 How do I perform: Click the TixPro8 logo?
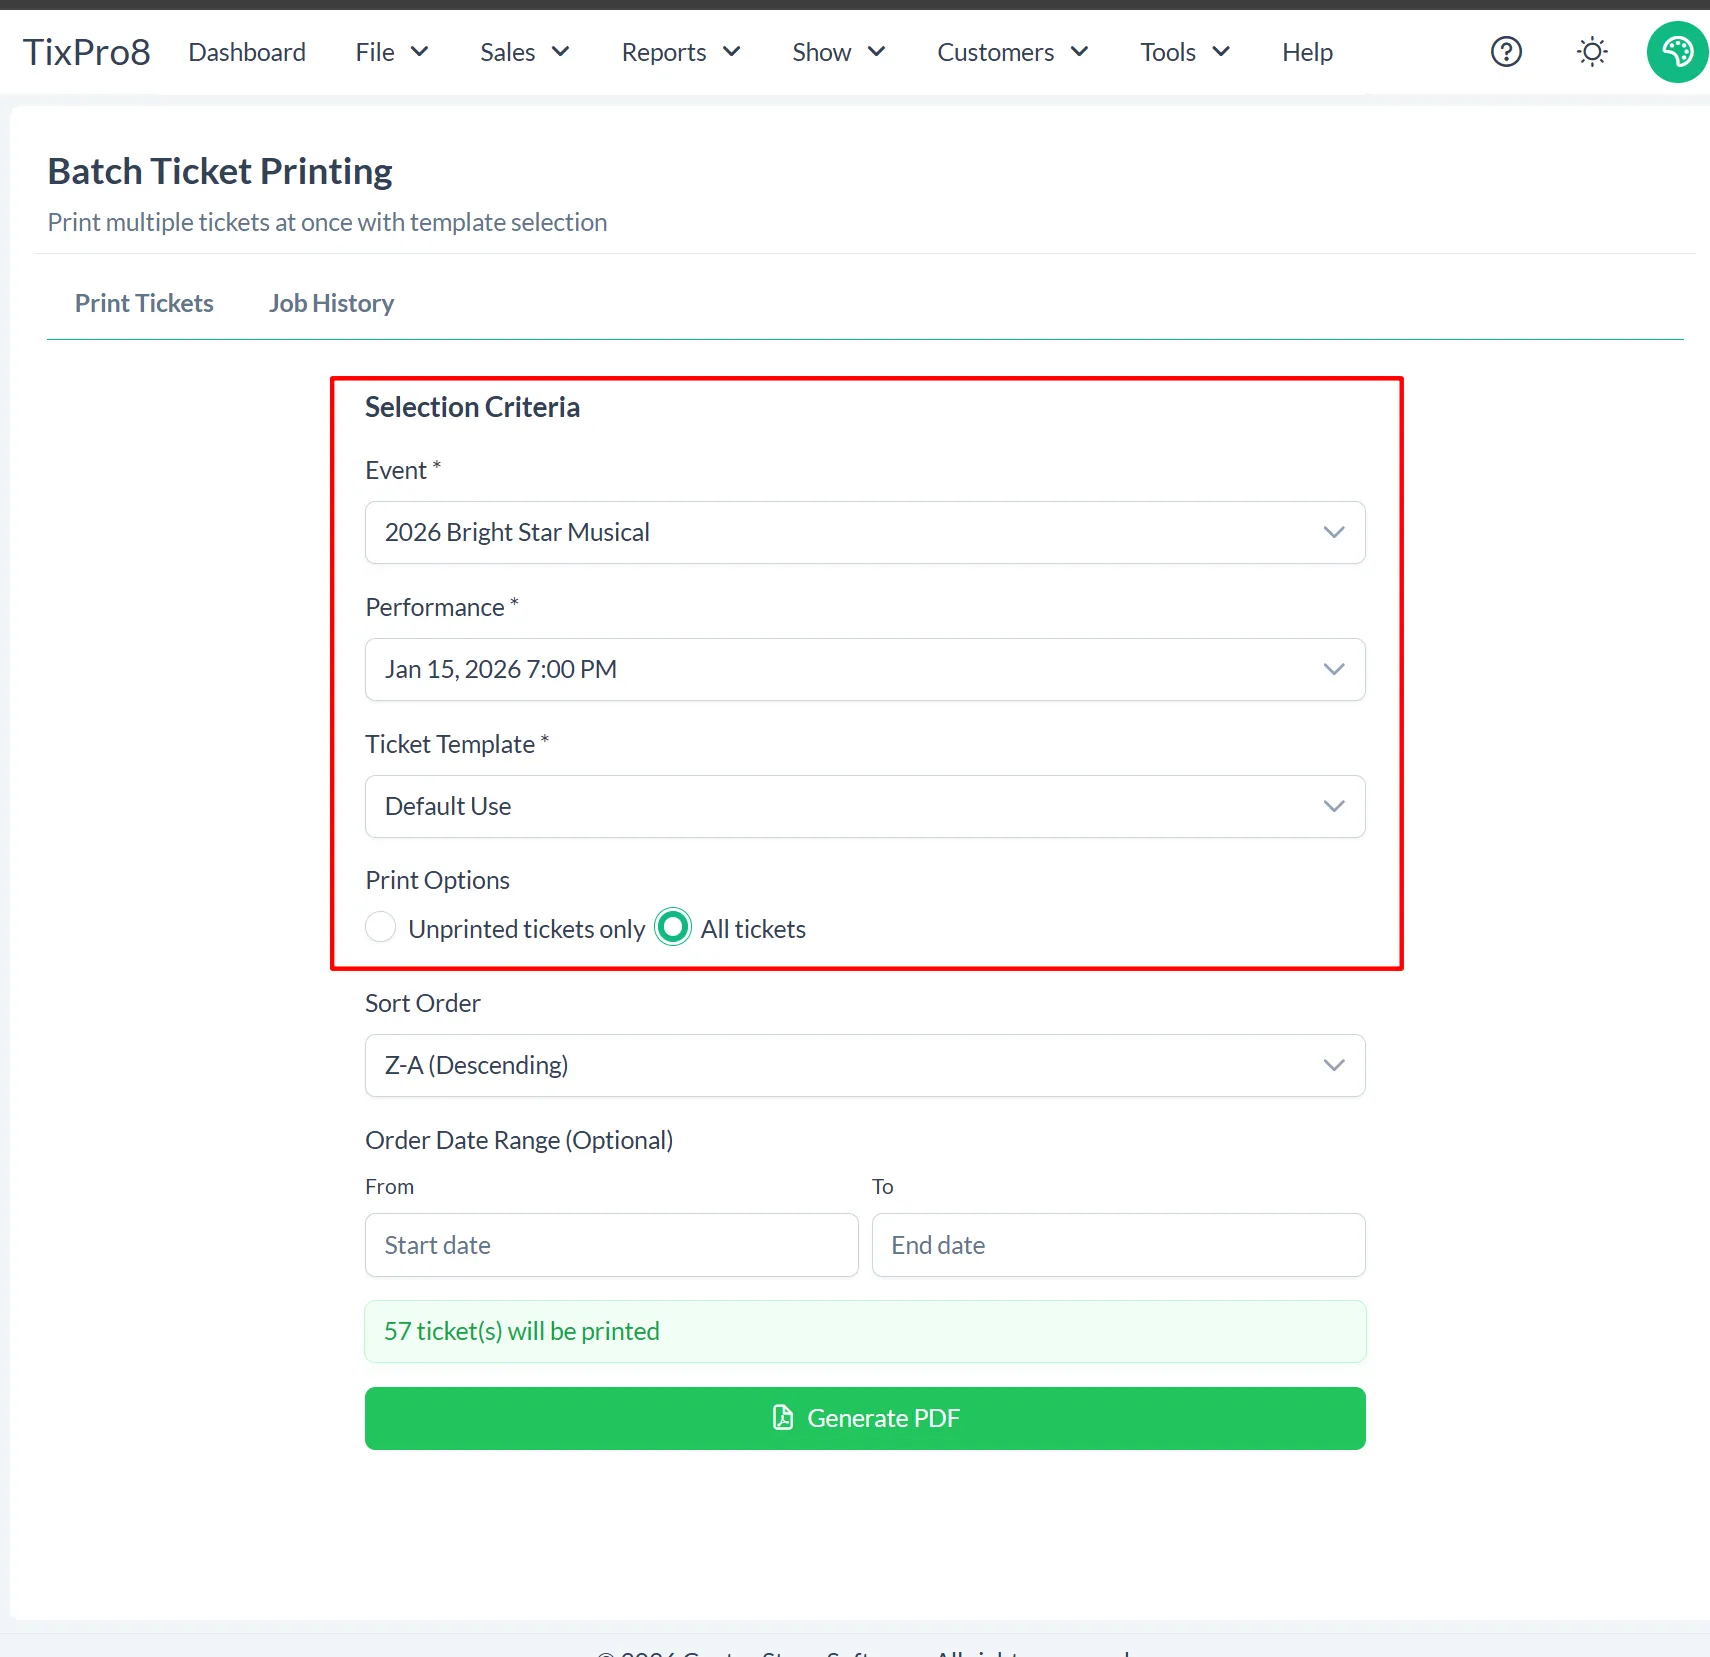tap(87, 52)
